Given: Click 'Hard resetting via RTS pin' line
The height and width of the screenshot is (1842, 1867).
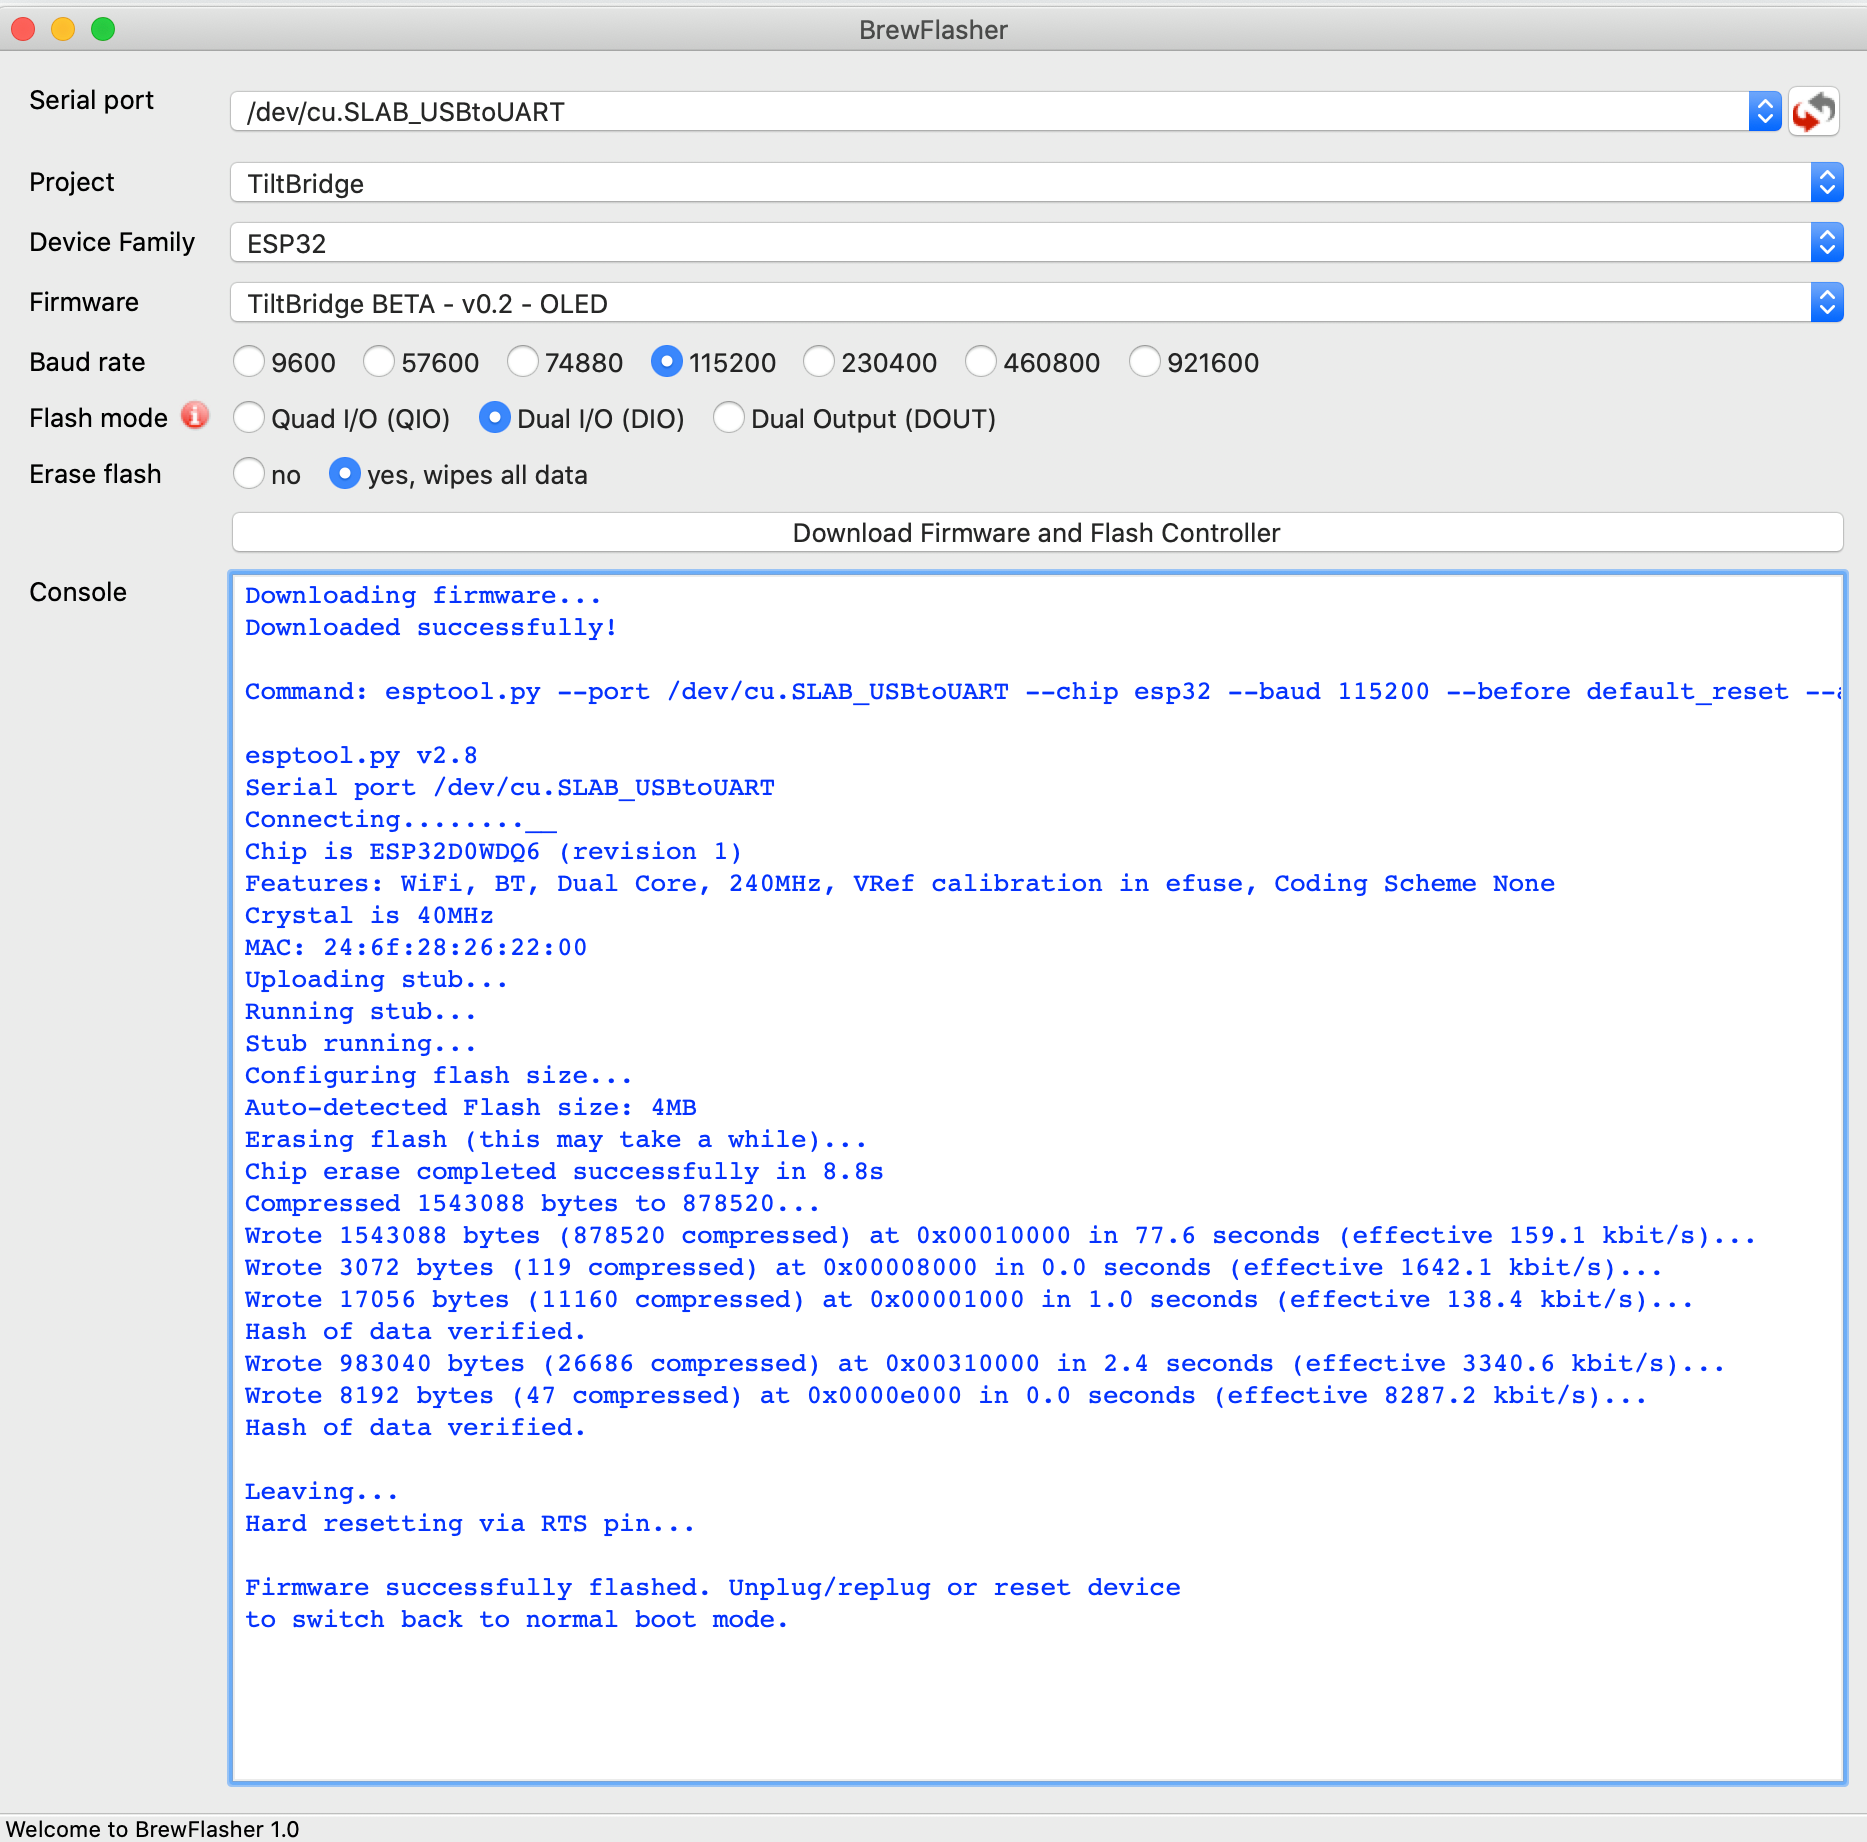Looking at the screenshot, I should [x=470, y=1524].
